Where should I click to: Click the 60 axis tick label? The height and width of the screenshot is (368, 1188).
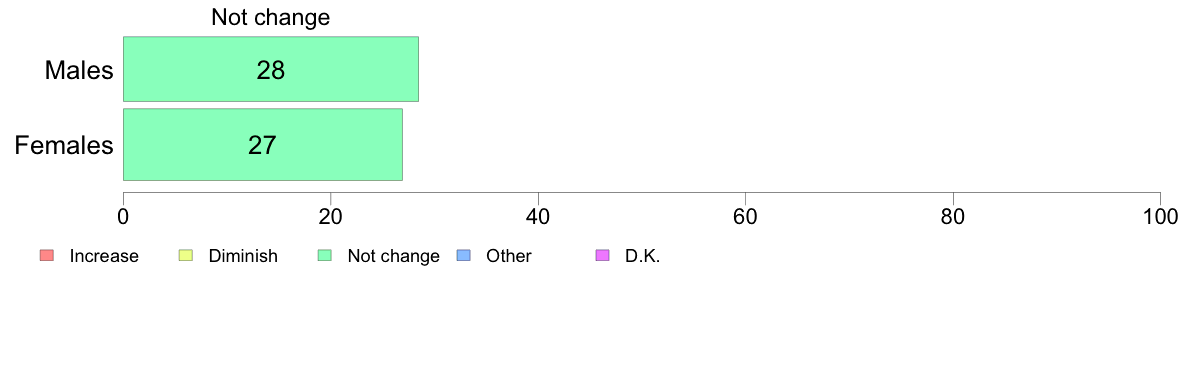pos(746,216)
